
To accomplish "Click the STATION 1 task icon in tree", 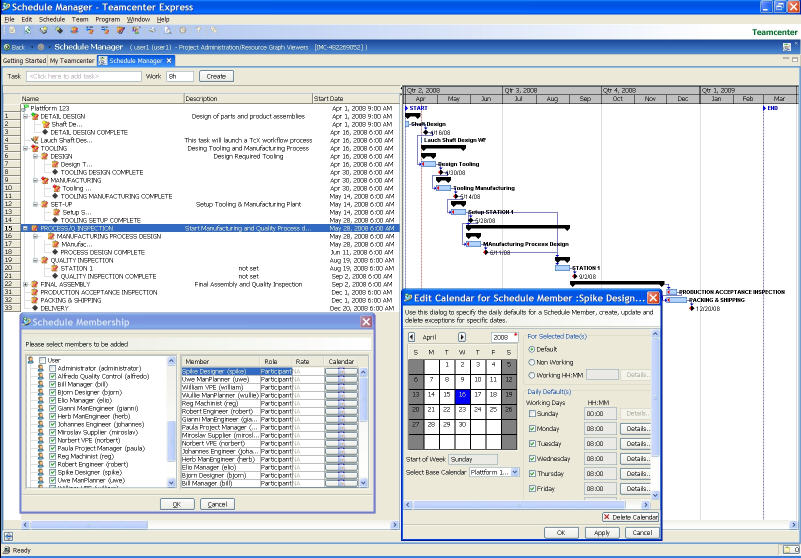I will (x=55, y=268).
